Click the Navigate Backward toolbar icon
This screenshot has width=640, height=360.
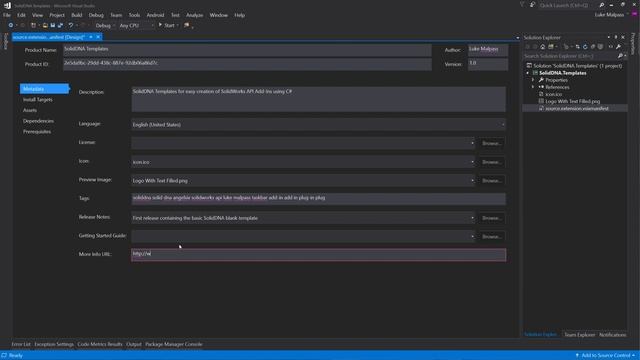(x=11, y=25)
